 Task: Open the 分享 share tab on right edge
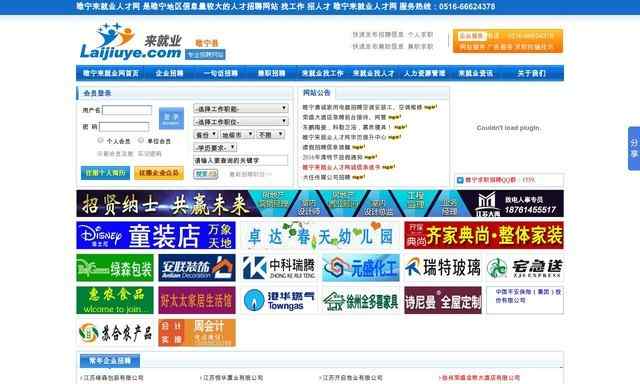click(x=634, y=149)
